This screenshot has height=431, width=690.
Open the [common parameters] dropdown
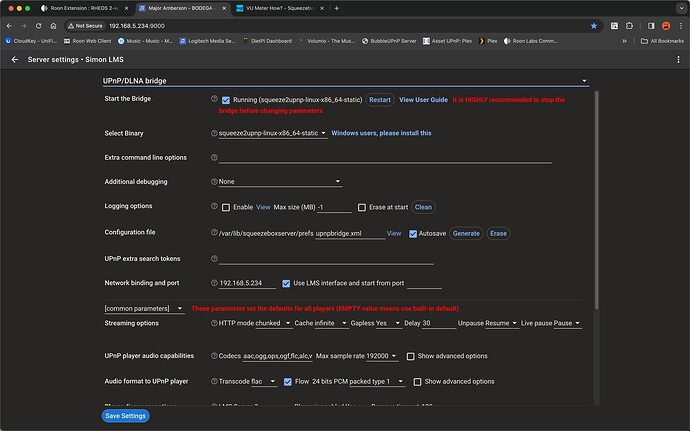(x=144, y=308)
